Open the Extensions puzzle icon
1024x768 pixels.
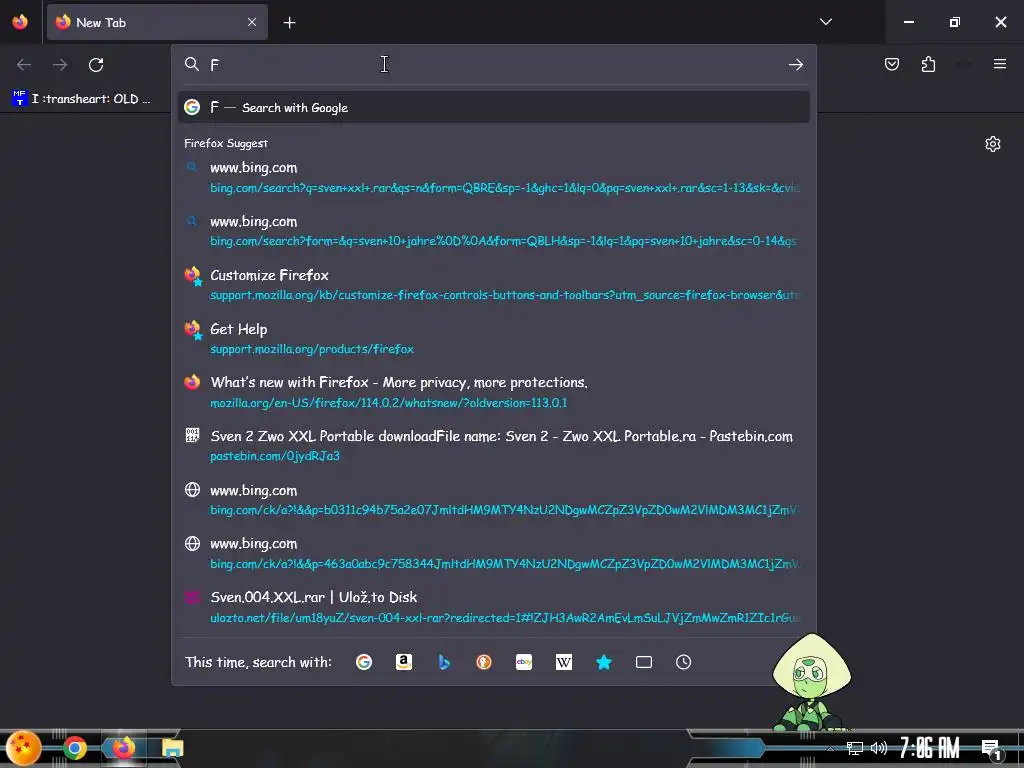pos(929,64)
